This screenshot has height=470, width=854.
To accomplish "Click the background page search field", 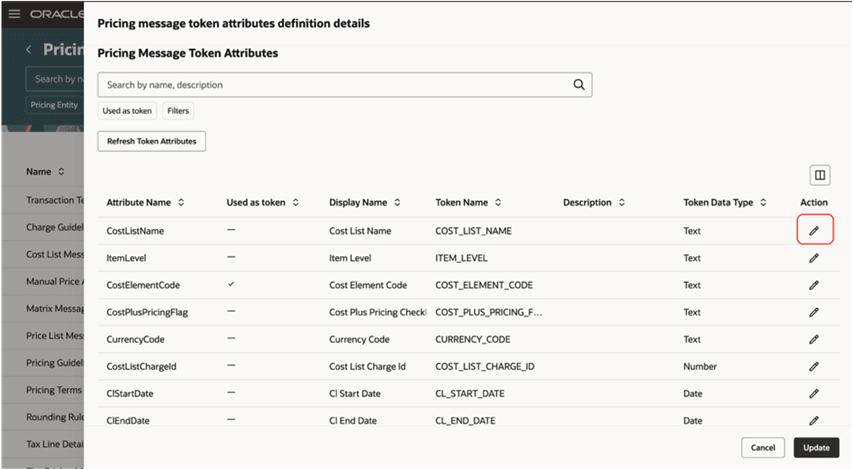I will [x=54, y=79].
